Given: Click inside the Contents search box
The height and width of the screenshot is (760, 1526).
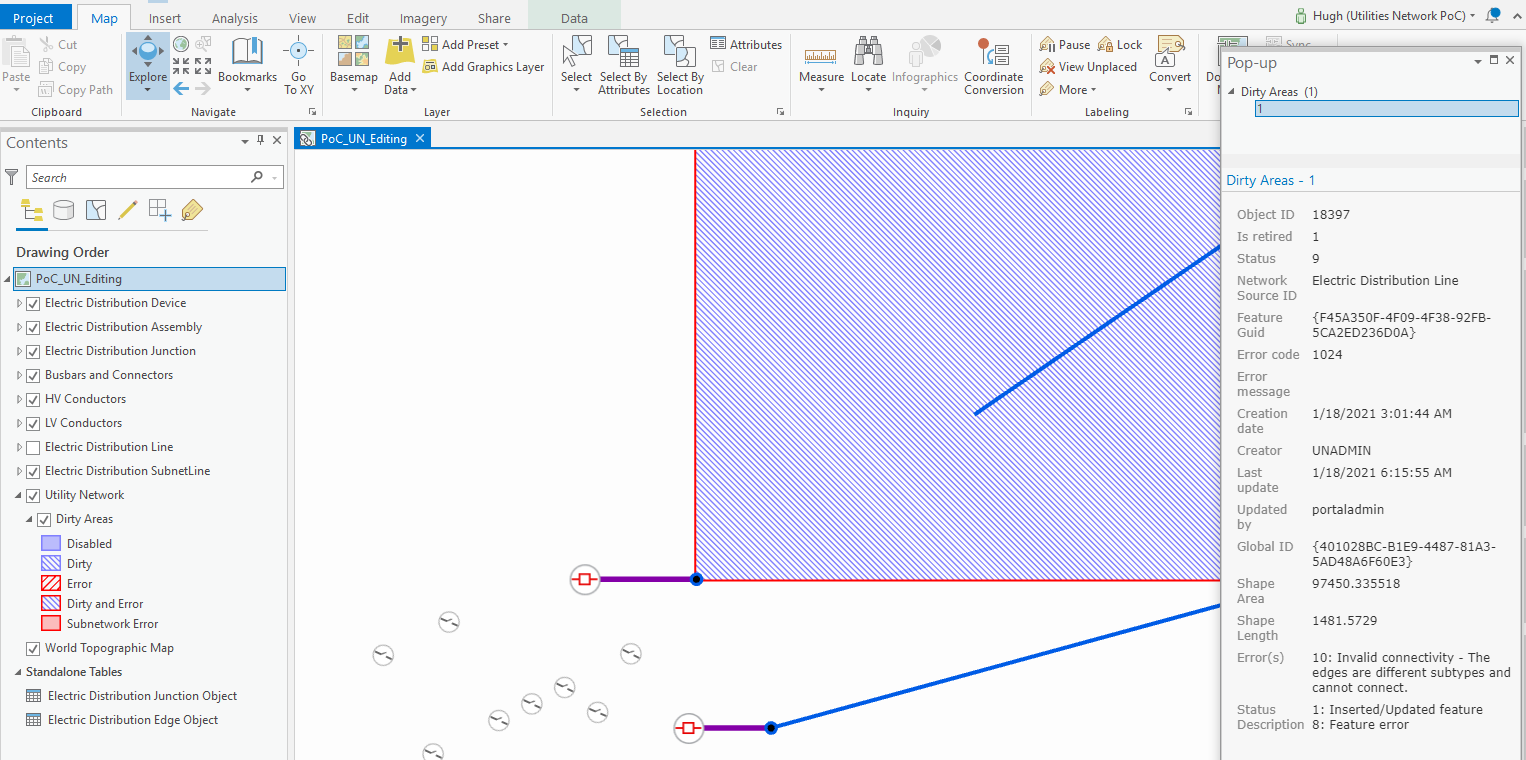Looking at the screenshot, I should [150, 177].
